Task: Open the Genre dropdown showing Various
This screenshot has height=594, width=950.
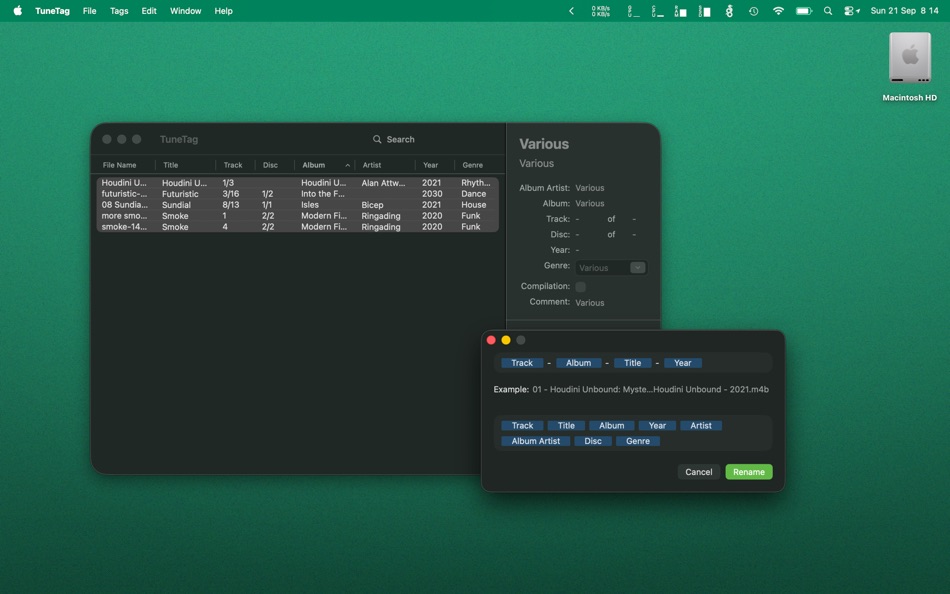Action: 610,267
